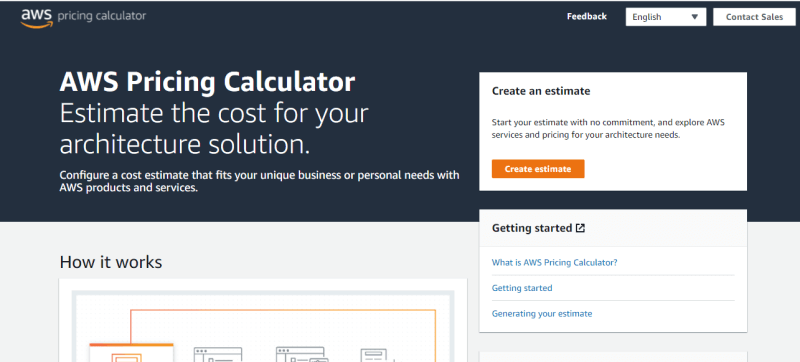The height and width of the screenshot is (362, 800).
Task: Open the English language selector
Action: coord(666,17)
